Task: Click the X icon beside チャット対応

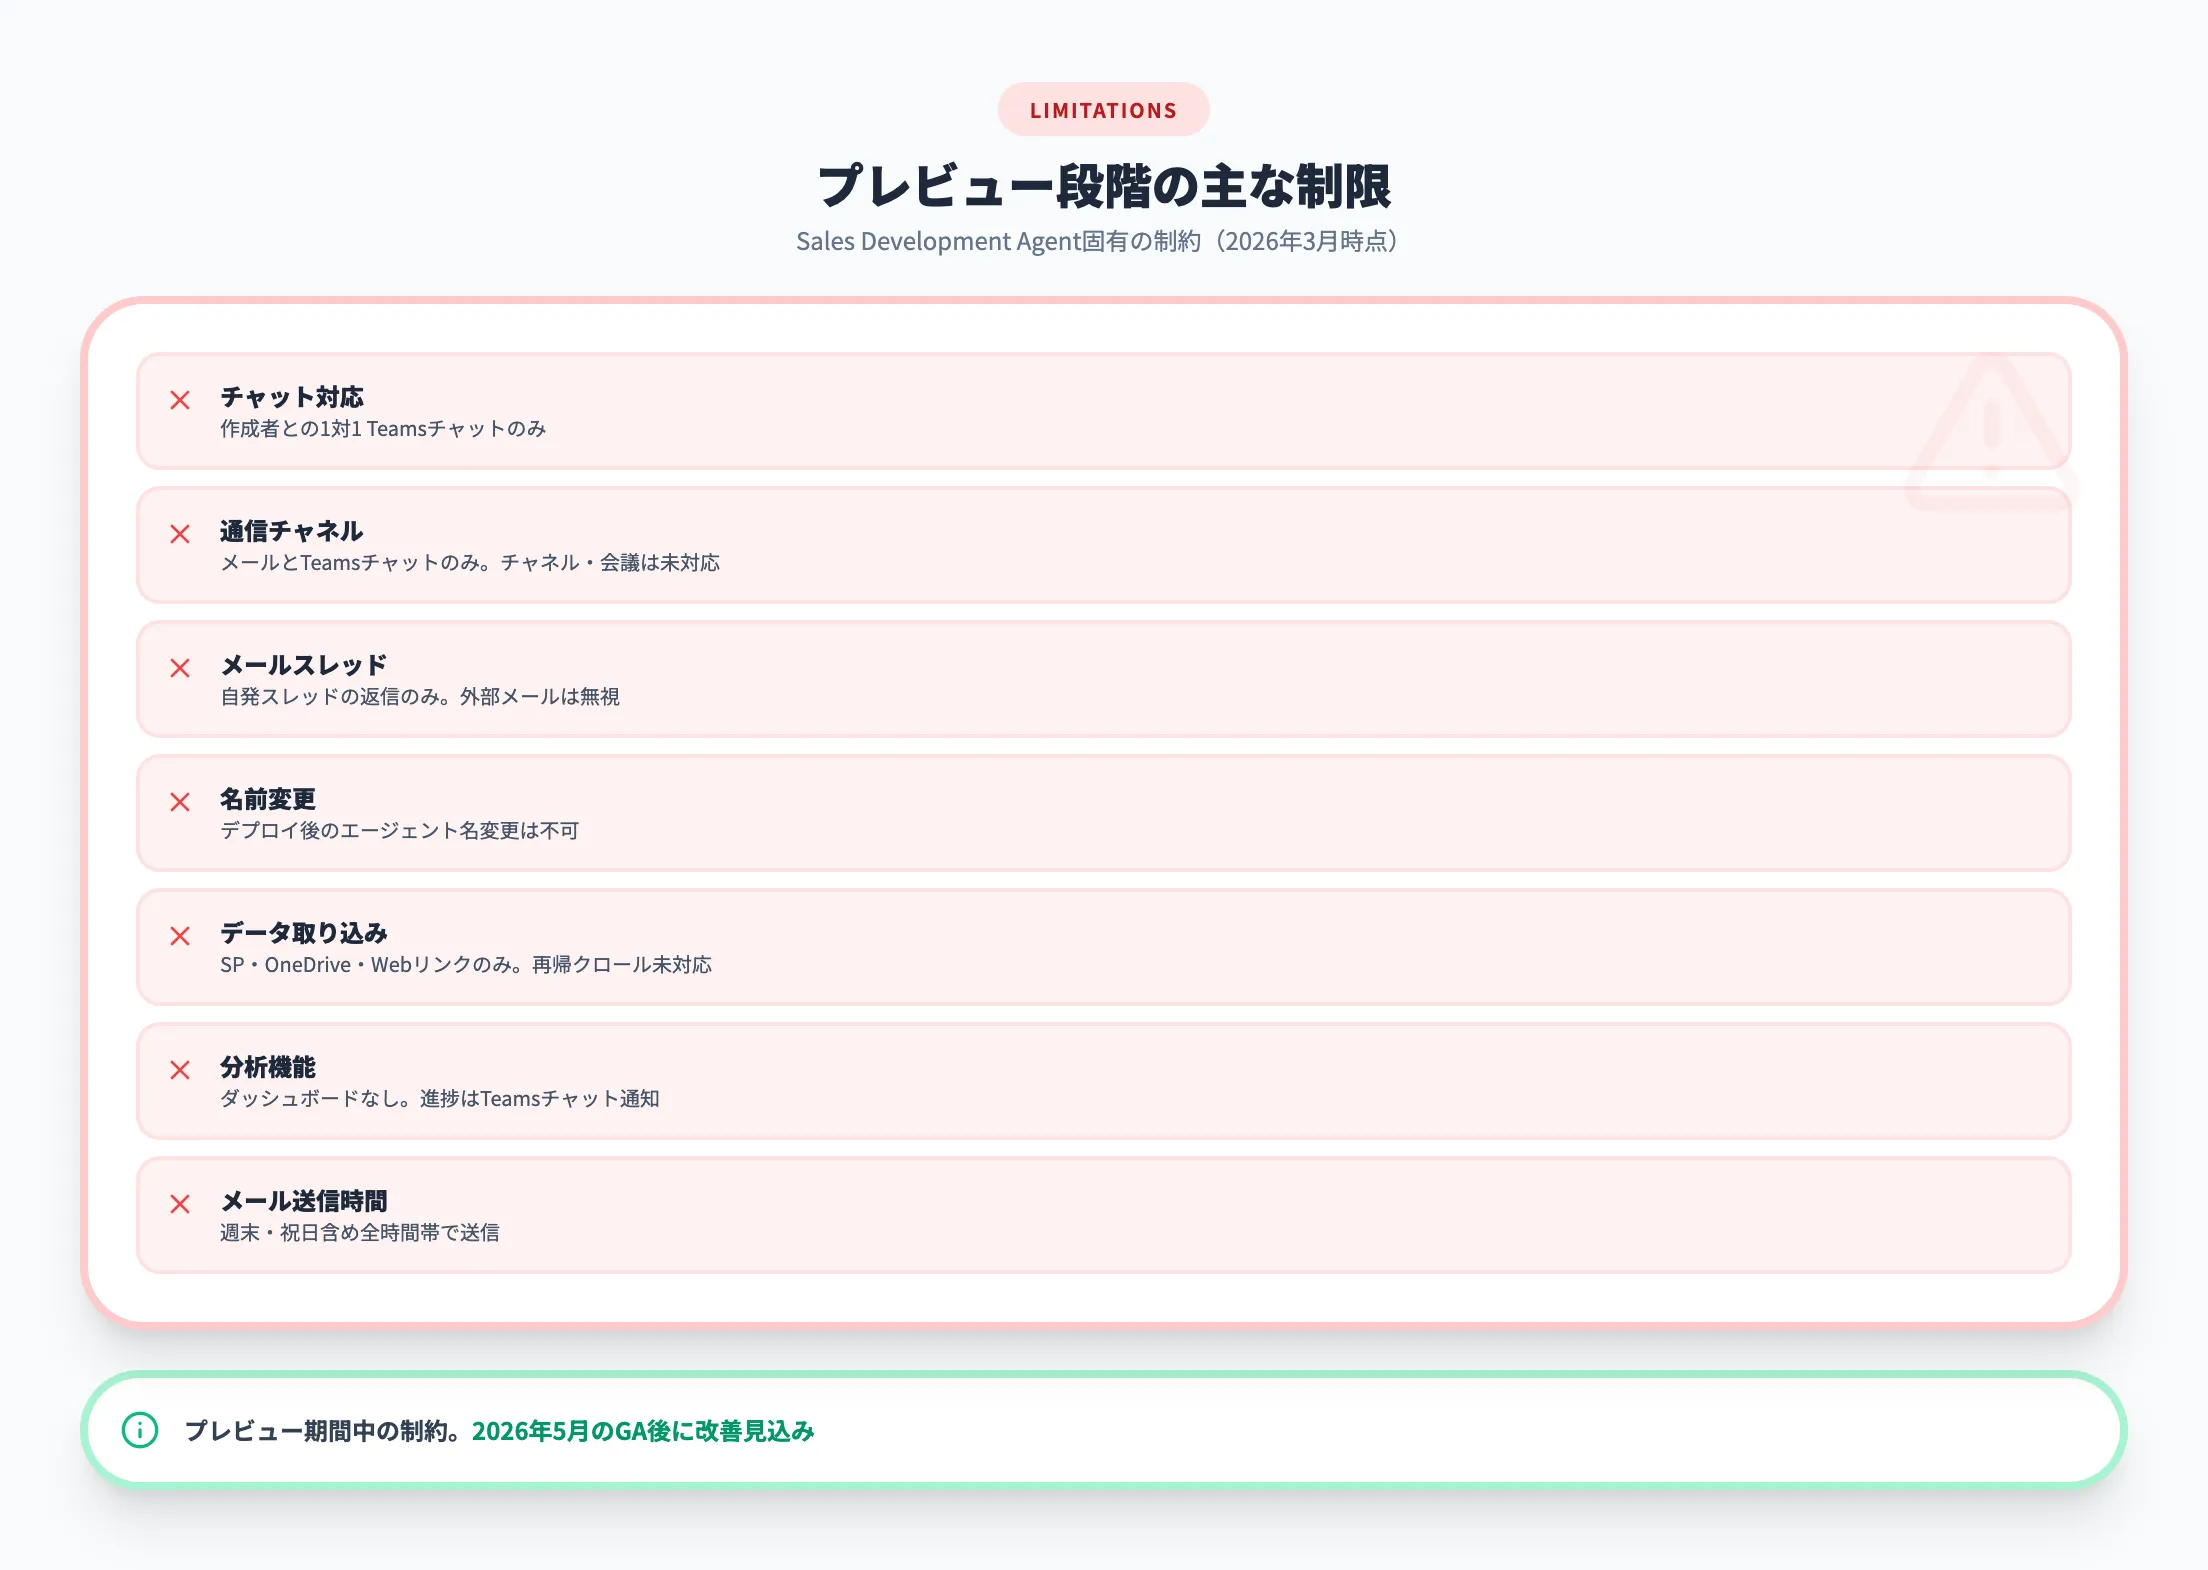Action: [181, 400]
